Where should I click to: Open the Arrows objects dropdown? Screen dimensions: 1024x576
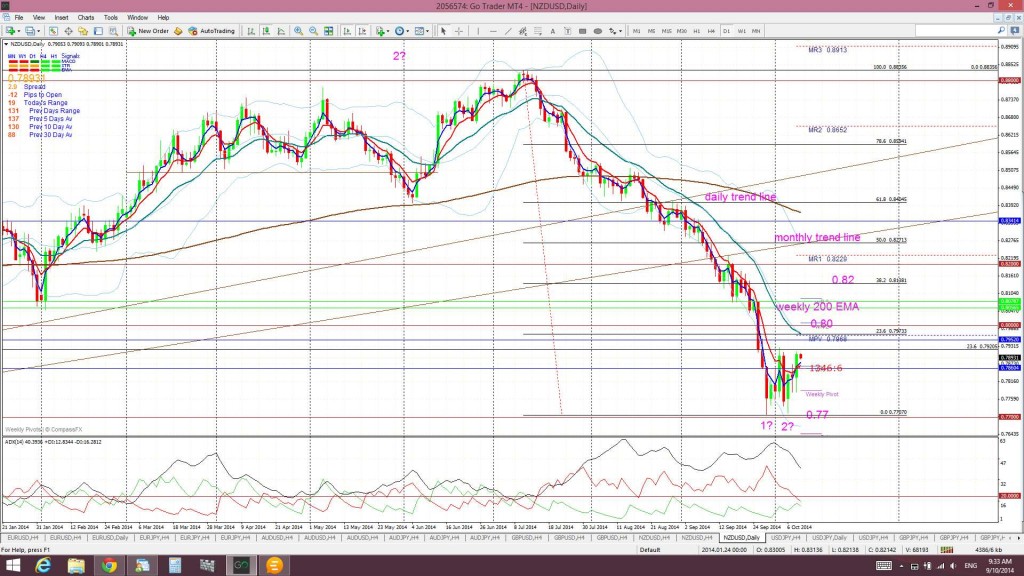pos(615,31)
